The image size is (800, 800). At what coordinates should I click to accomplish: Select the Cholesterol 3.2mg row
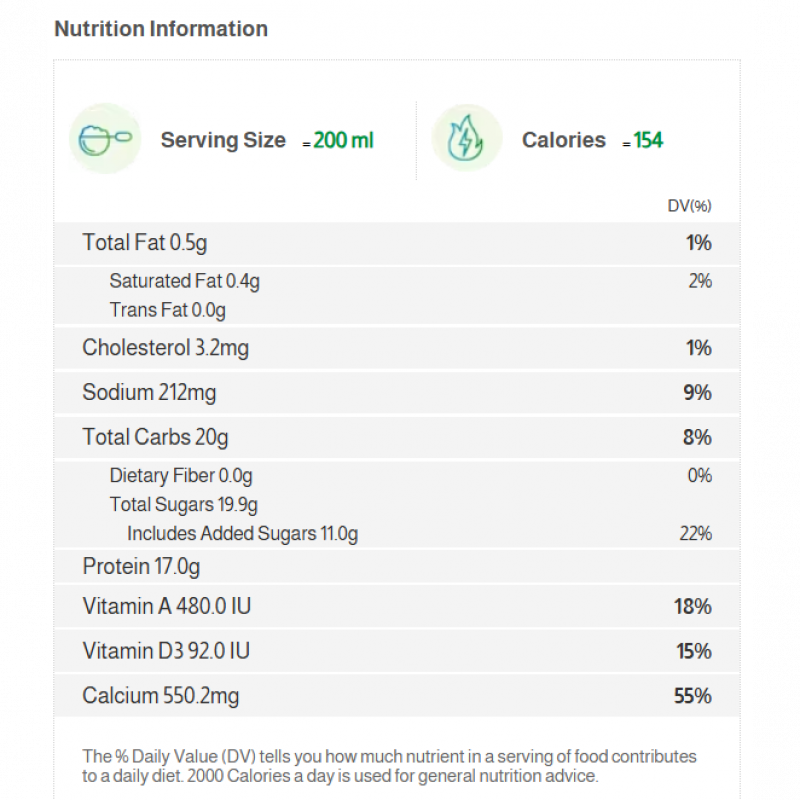point(397,348)
